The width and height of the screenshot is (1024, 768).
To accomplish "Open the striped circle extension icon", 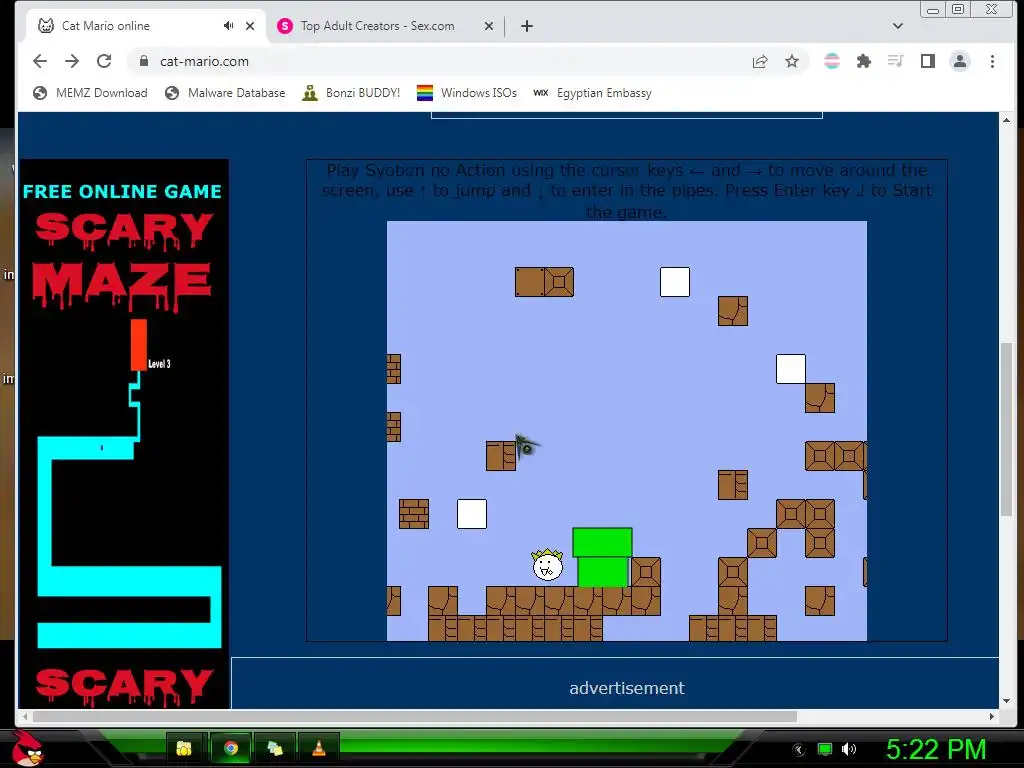I will click(x=831, y=61).
